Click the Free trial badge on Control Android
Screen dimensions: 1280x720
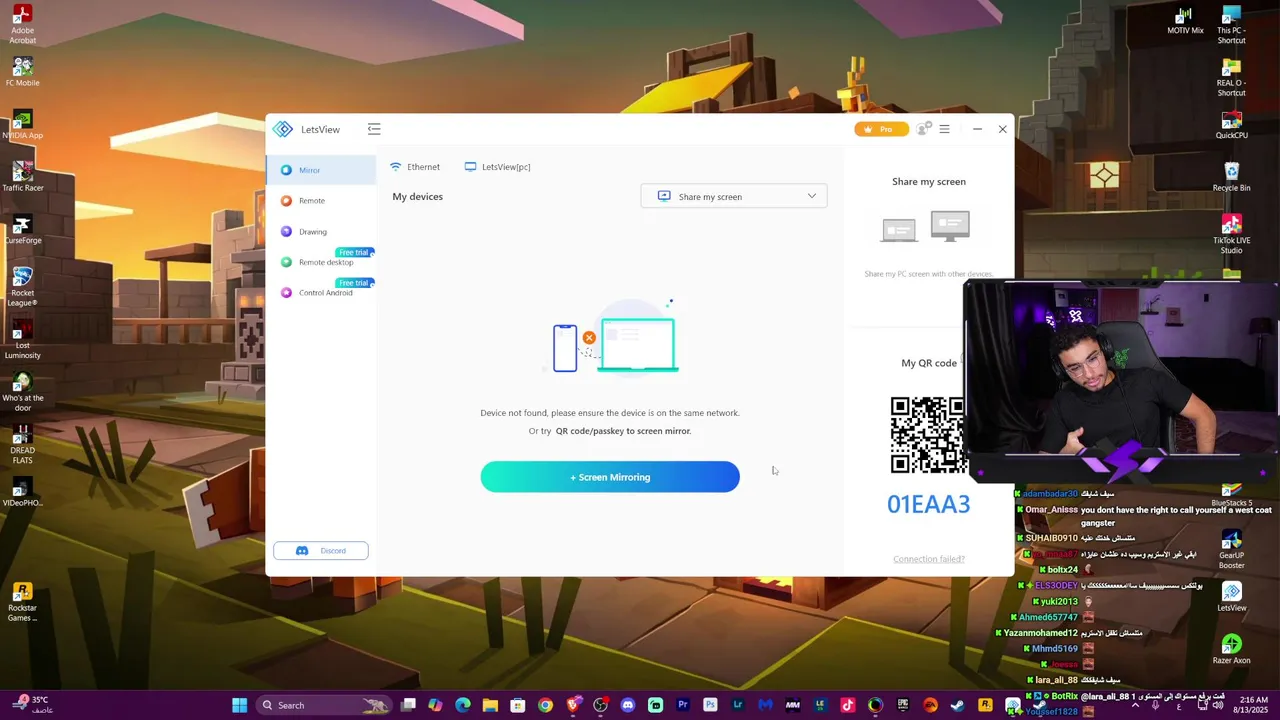[x=354, y=283]
